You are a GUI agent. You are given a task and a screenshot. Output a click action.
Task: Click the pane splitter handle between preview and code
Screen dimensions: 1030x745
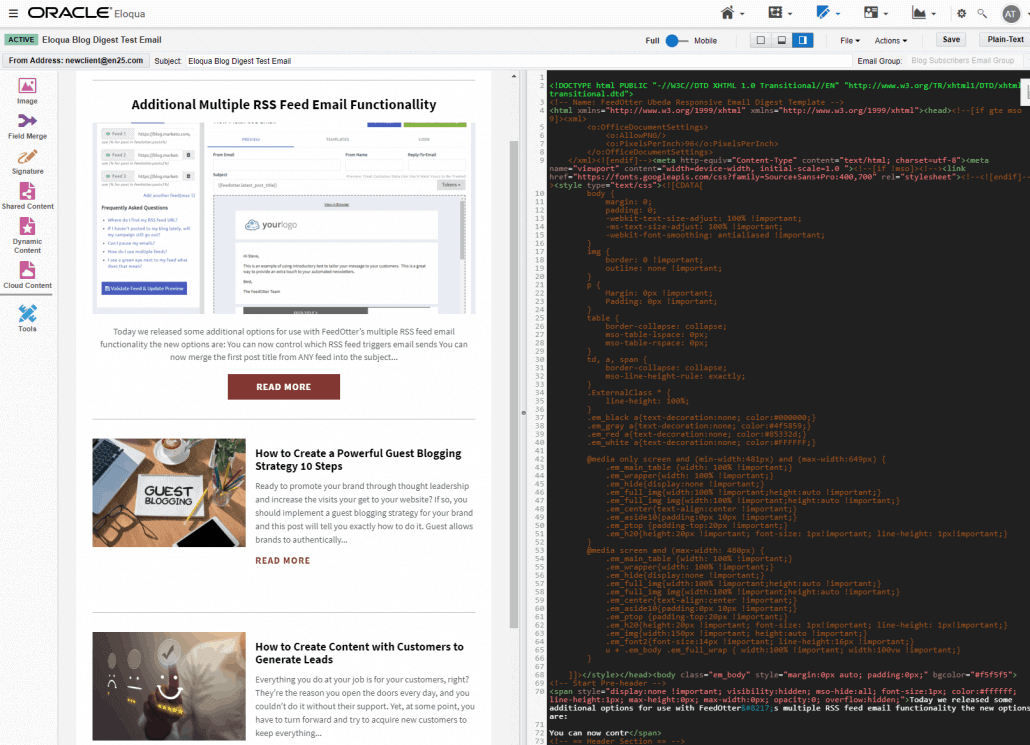[524, 413]
